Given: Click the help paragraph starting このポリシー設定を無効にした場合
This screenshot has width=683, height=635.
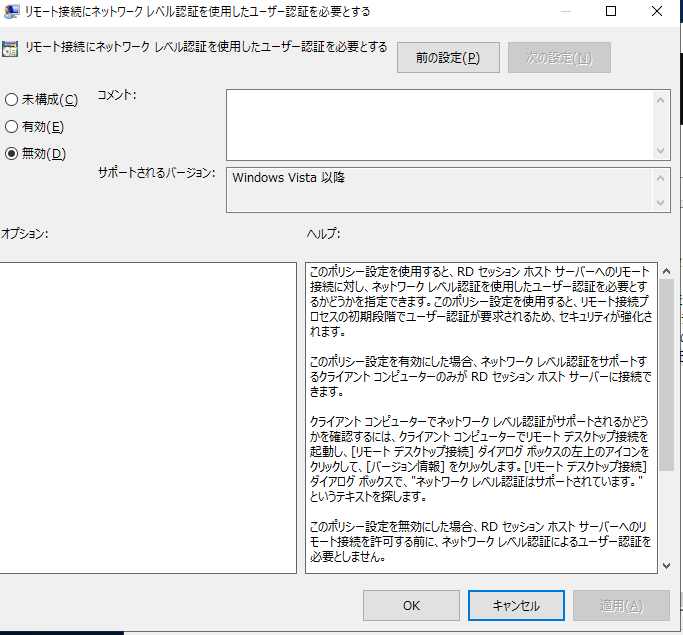Looking at the screenshot, I should (x=480, y=541).
